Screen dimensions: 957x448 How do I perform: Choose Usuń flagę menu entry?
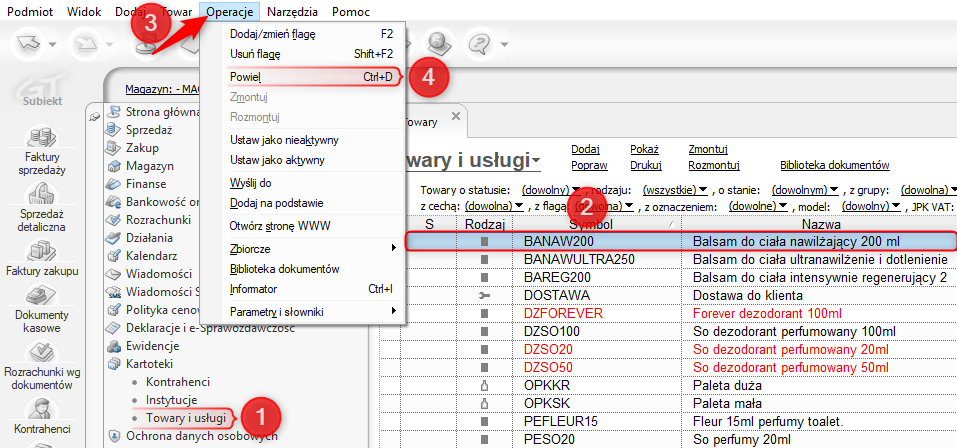pos(312,54)
